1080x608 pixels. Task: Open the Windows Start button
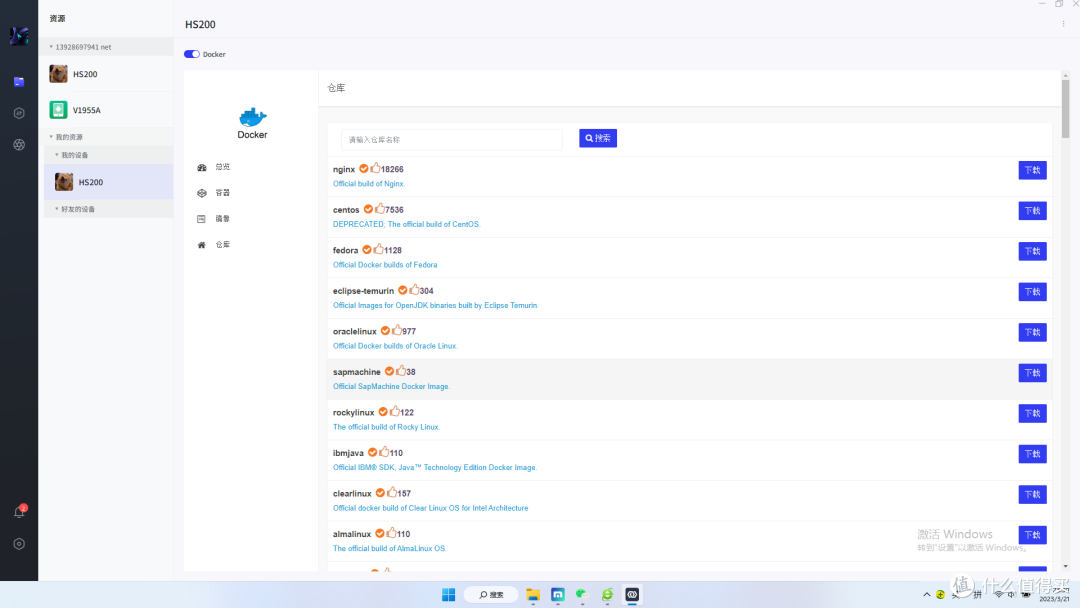[x=448, y=594]
